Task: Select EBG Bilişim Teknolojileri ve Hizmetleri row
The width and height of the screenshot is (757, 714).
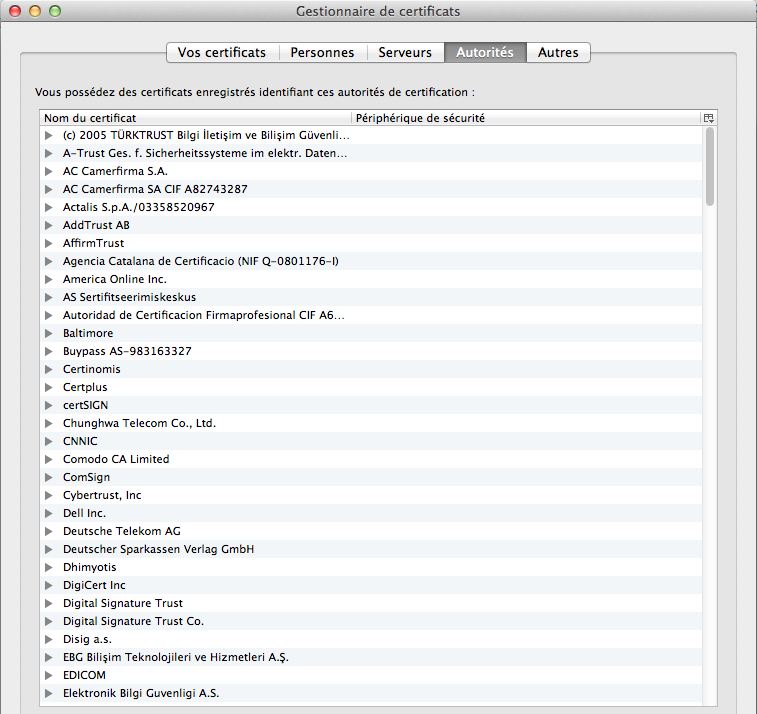Action: pos(371,657)
